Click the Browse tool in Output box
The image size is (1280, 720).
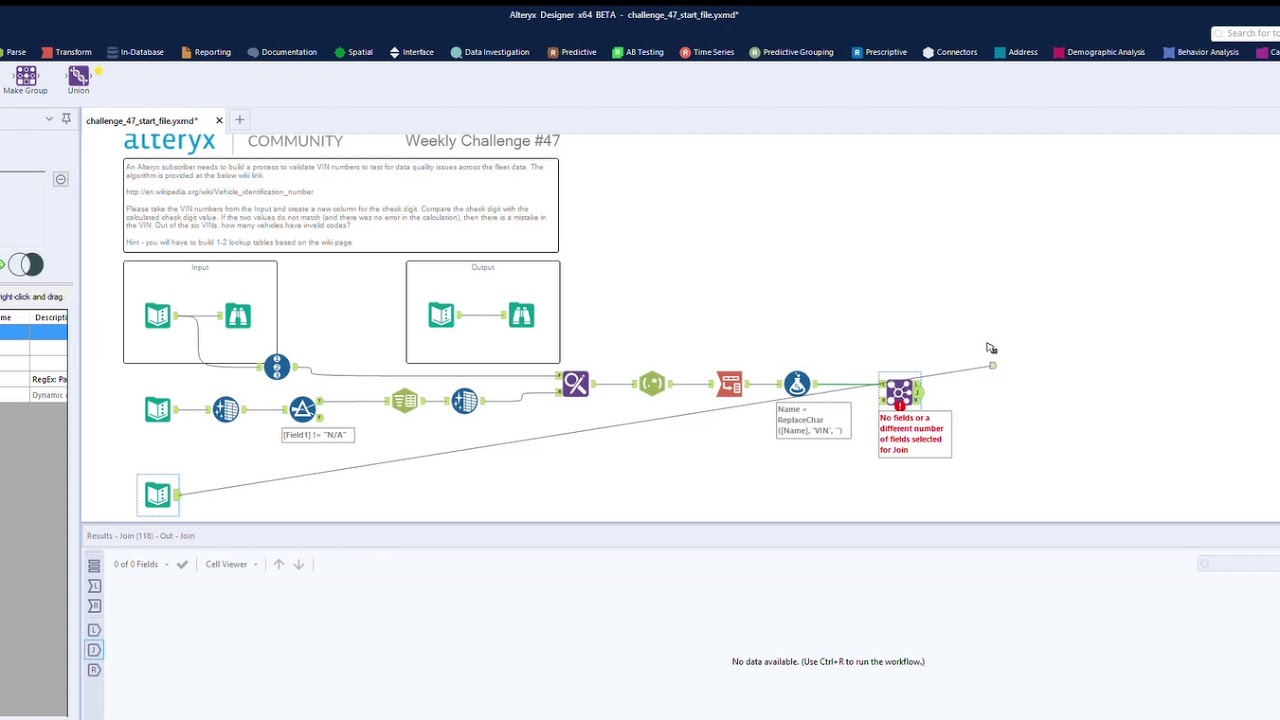click(521, 316)
